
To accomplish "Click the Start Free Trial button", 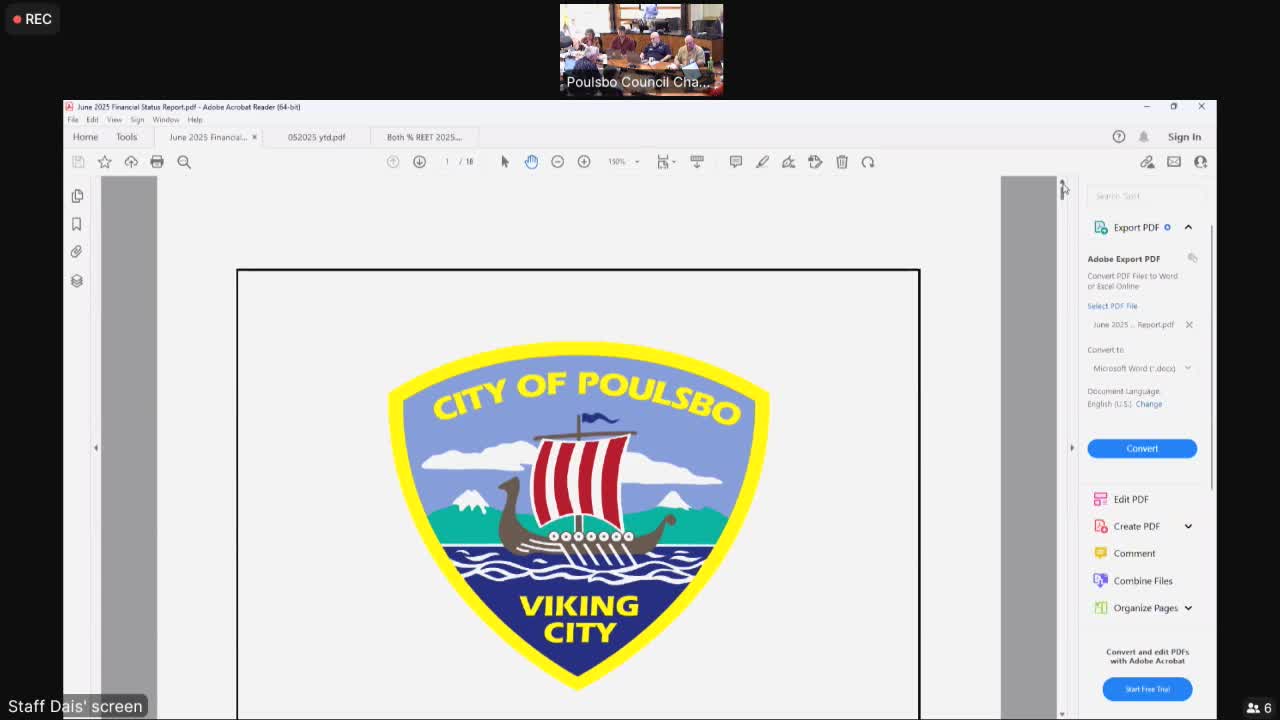I will click(1147, 689).
